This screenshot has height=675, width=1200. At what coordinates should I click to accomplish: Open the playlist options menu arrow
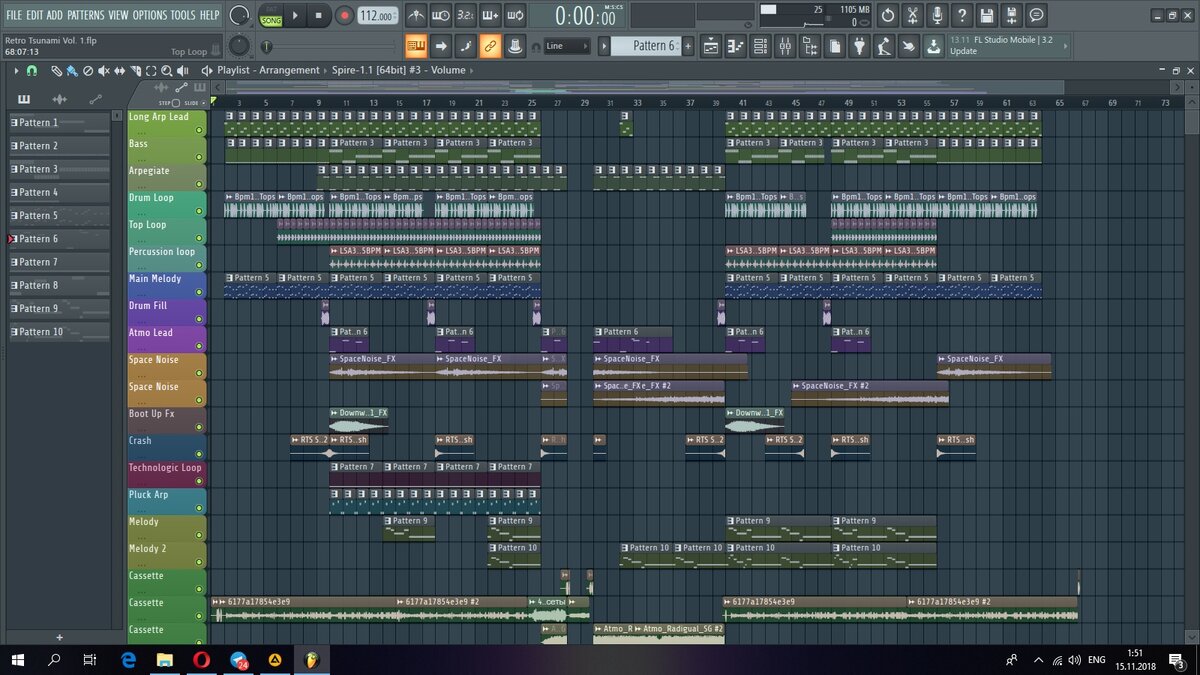tap(16, 71)
